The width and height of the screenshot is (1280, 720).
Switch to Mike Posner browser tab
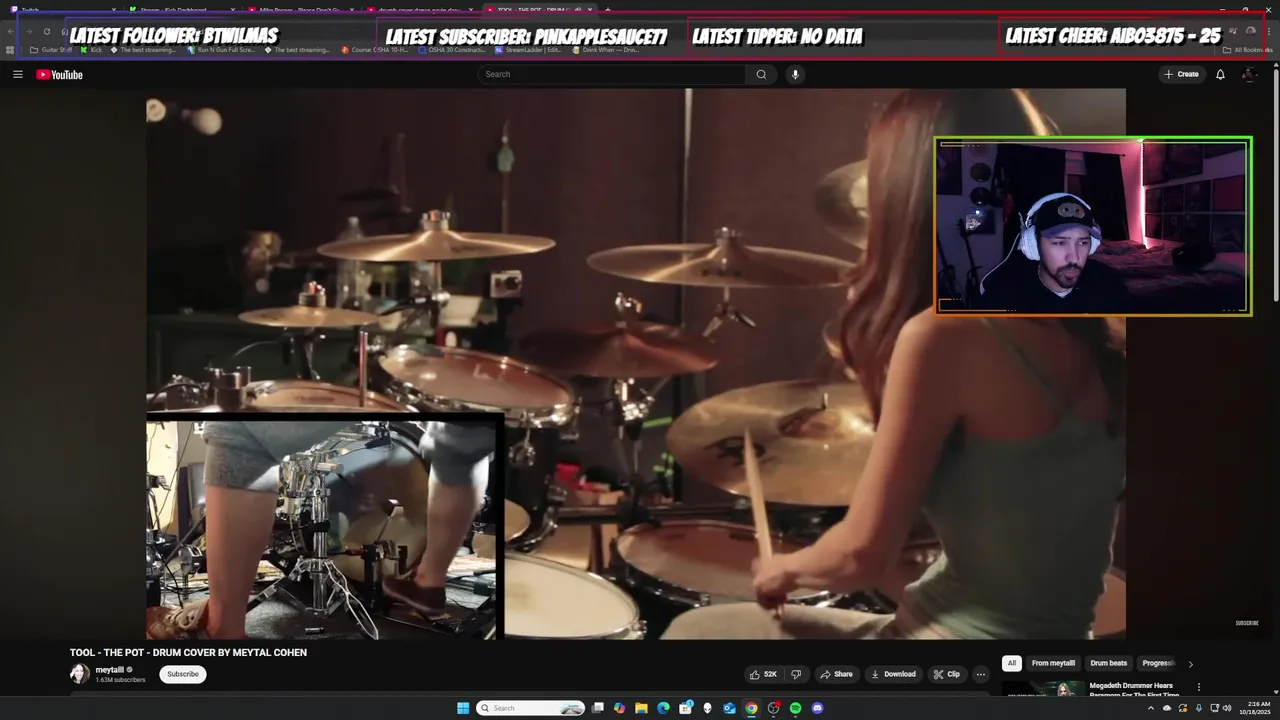point(301,10)
